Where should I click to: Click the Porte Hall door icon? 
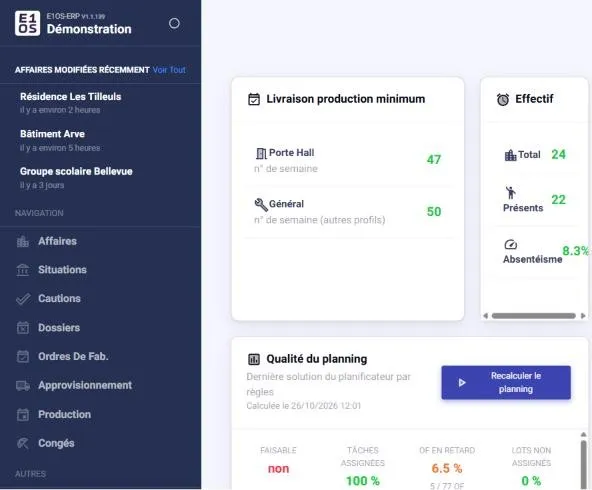pyautogui.click(x=261, y=153)
